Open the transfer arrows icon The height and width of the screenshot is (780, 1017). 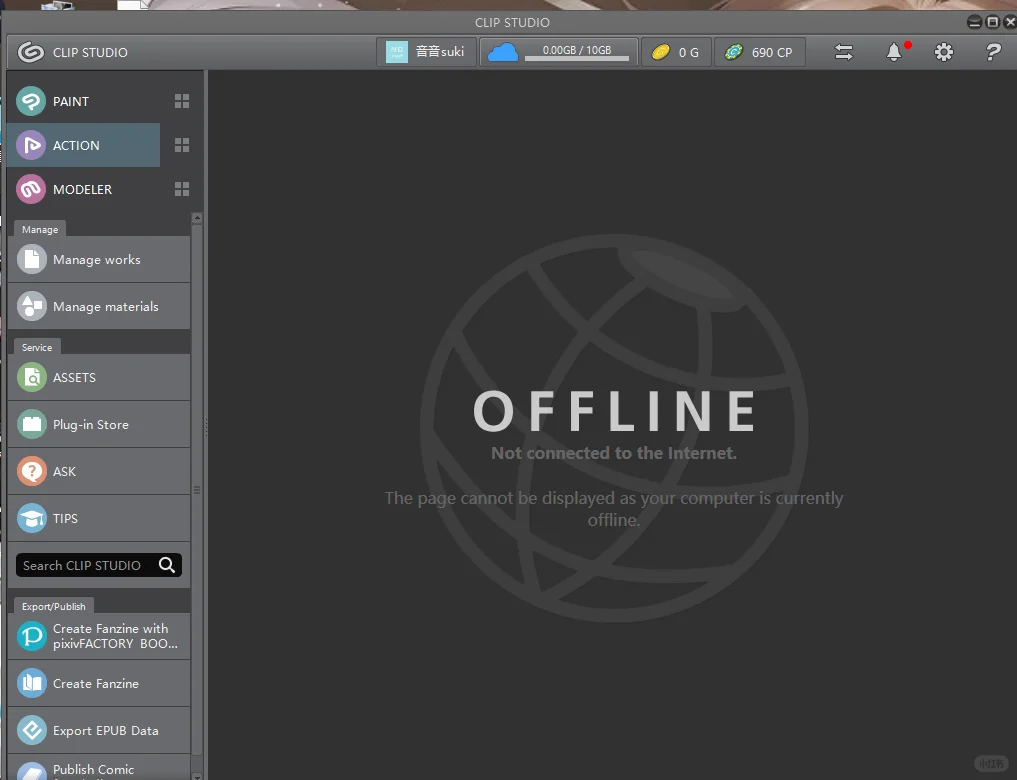pyautogui.click(x=844, y=52)
